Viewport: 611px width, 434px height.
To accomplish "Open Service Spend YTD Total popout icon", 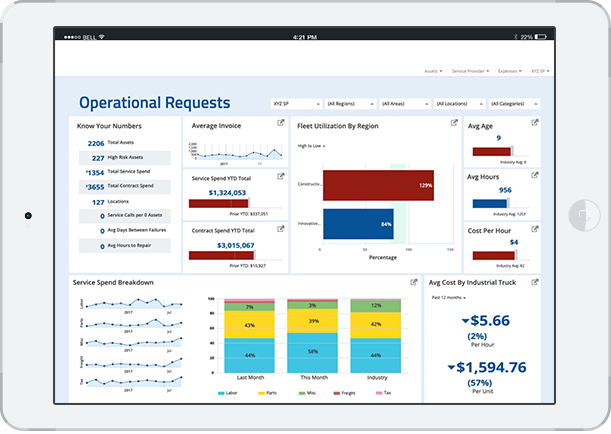I will click(x=281, y=176).
